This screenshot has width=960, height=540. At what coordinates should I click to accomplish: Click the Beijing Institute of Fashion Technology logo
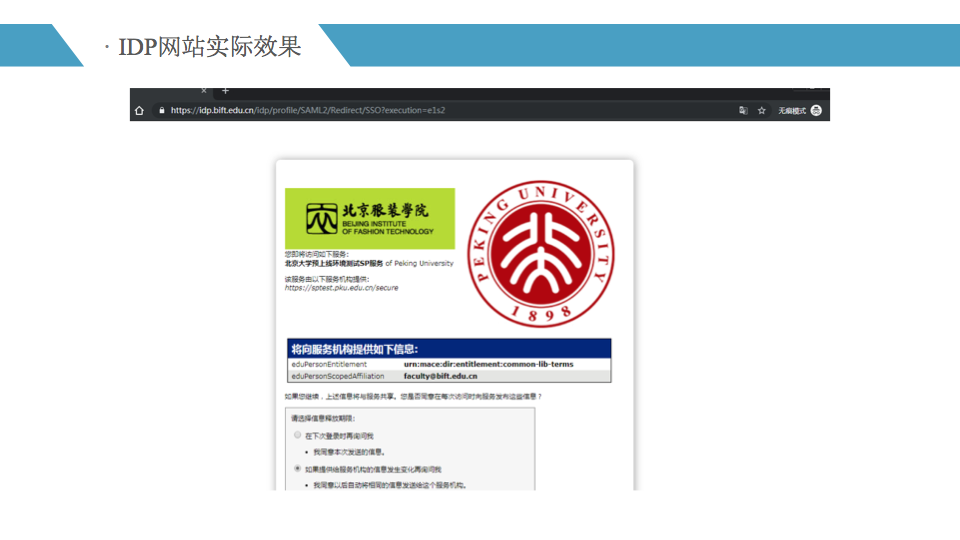(369, 218)
